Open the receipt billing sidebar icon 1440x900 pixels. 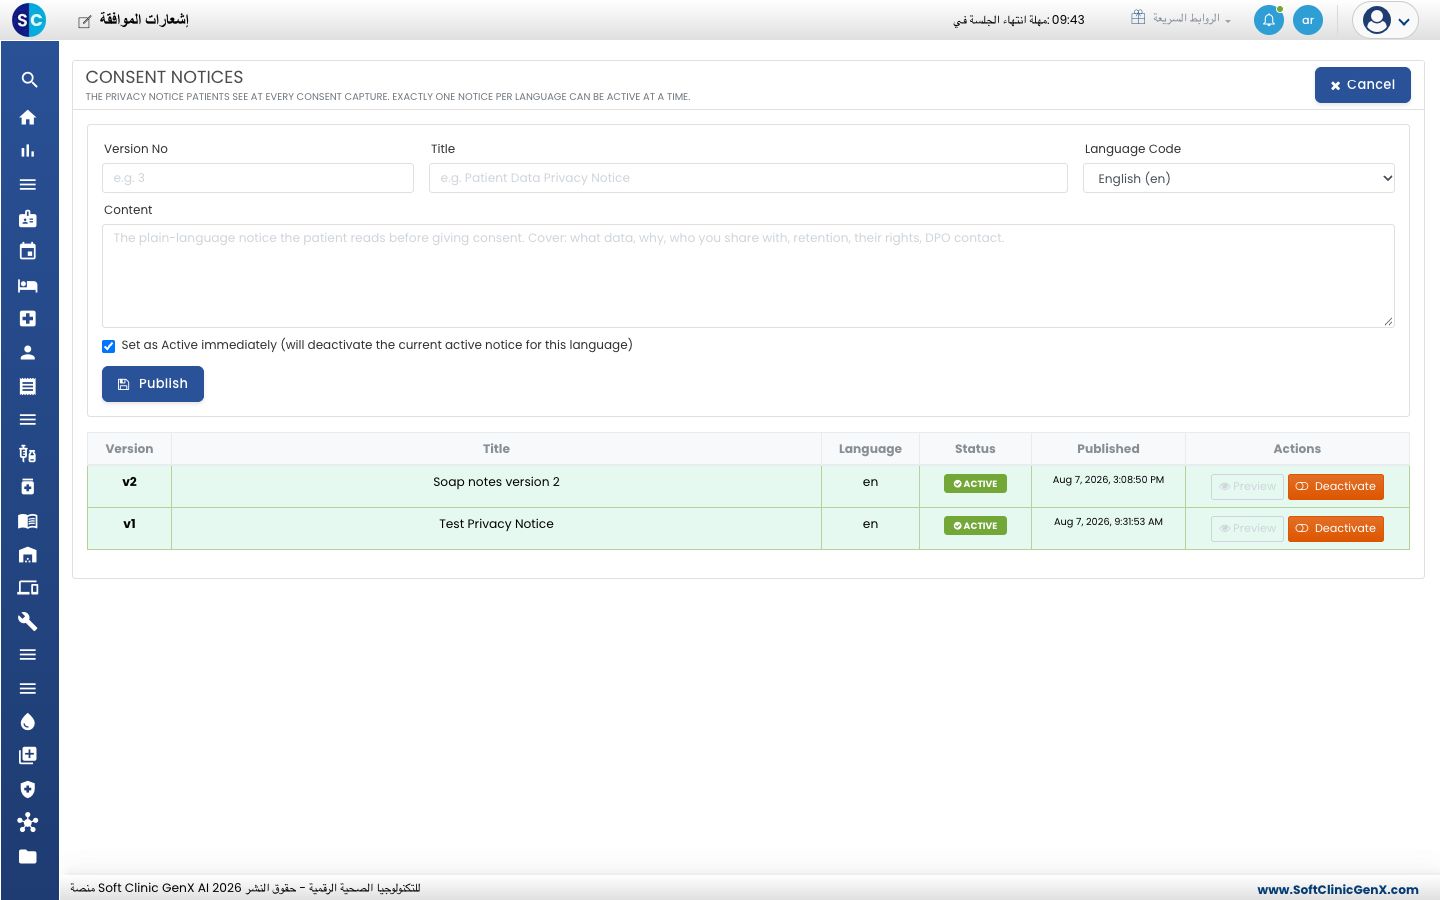[x=28, y=386]
